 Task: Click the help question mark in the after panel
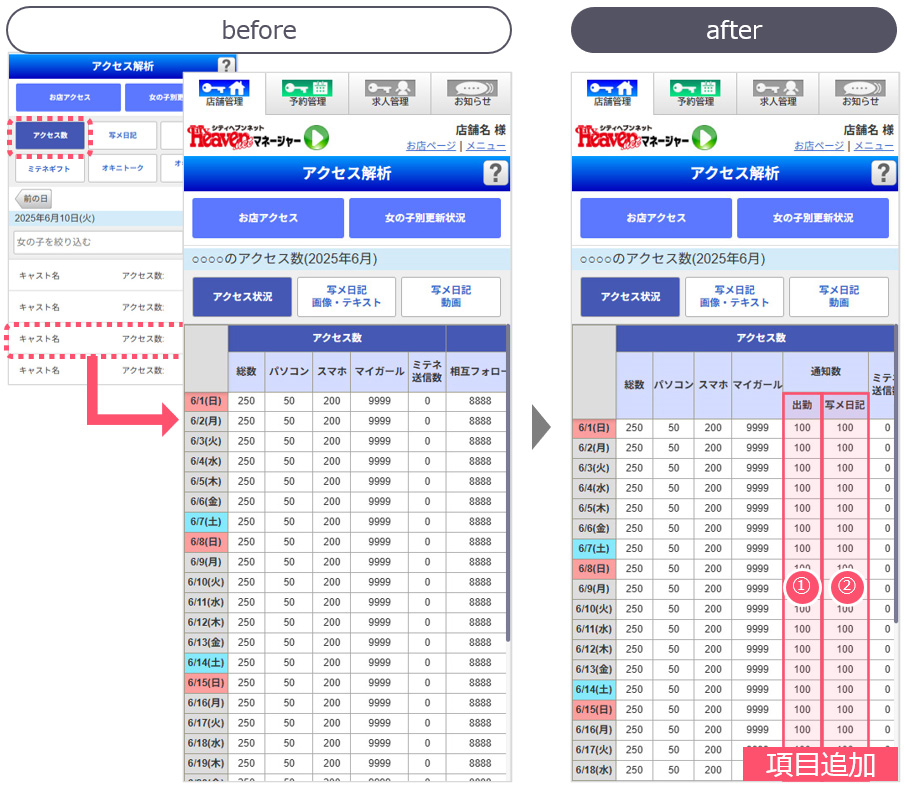(x=882, y=173)
